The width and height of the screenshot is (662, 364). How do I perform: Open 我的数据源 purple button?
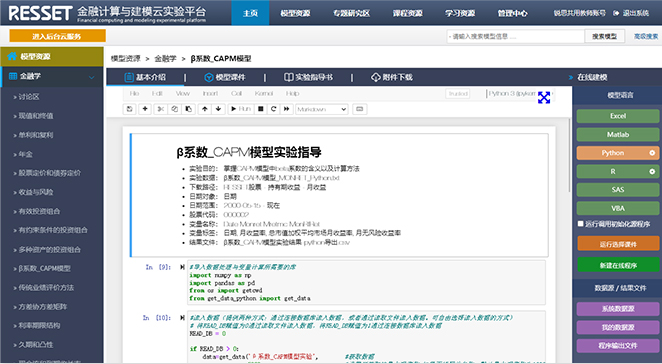tap(618, 327)
